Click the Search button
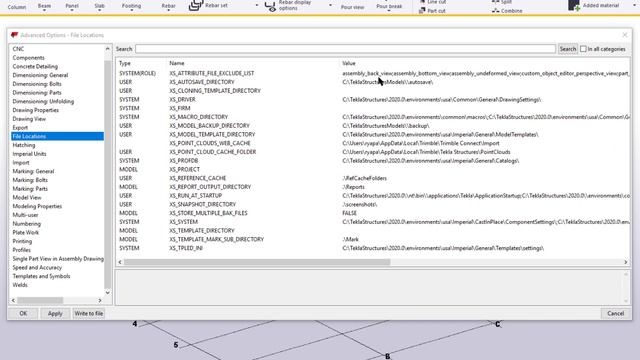The image size is (640, 360). click(x=568, y=49)
